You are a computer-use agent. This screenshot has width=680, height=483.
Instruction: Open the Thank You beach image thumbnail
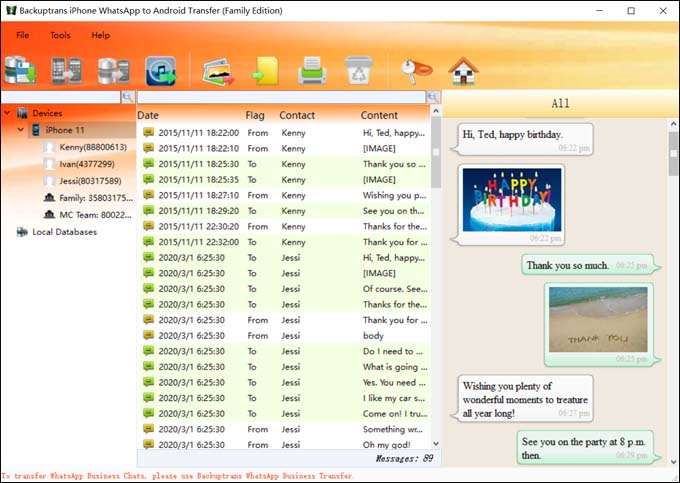point(598,319)
